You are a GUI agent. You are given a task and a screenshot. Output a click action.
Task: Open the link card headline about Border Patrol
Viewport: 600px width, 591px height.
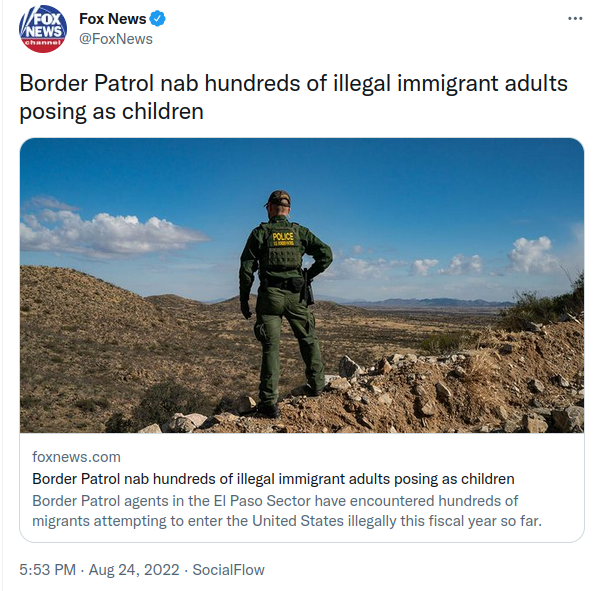click(x=273, y=479)
